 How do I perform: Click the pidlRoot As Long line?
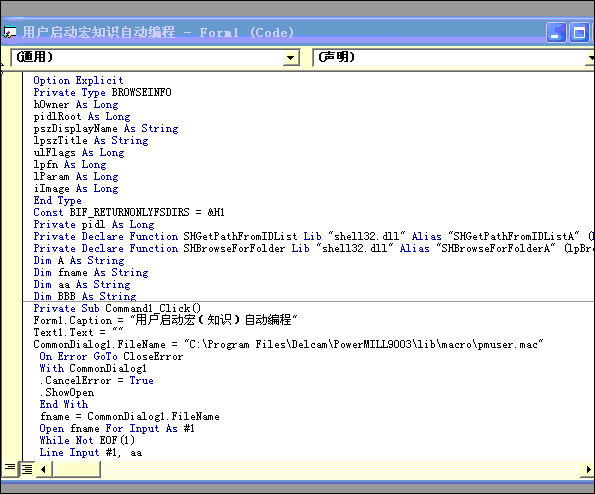pos(82,116)
